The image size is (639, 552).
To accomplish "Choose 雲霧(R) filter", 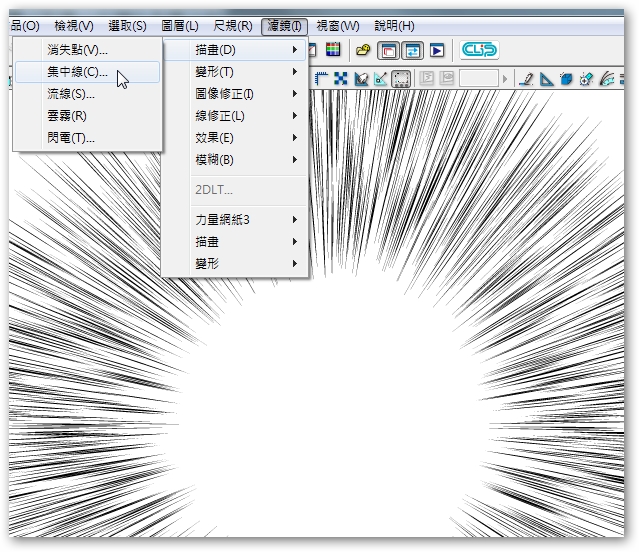I will tap(87, 116).
